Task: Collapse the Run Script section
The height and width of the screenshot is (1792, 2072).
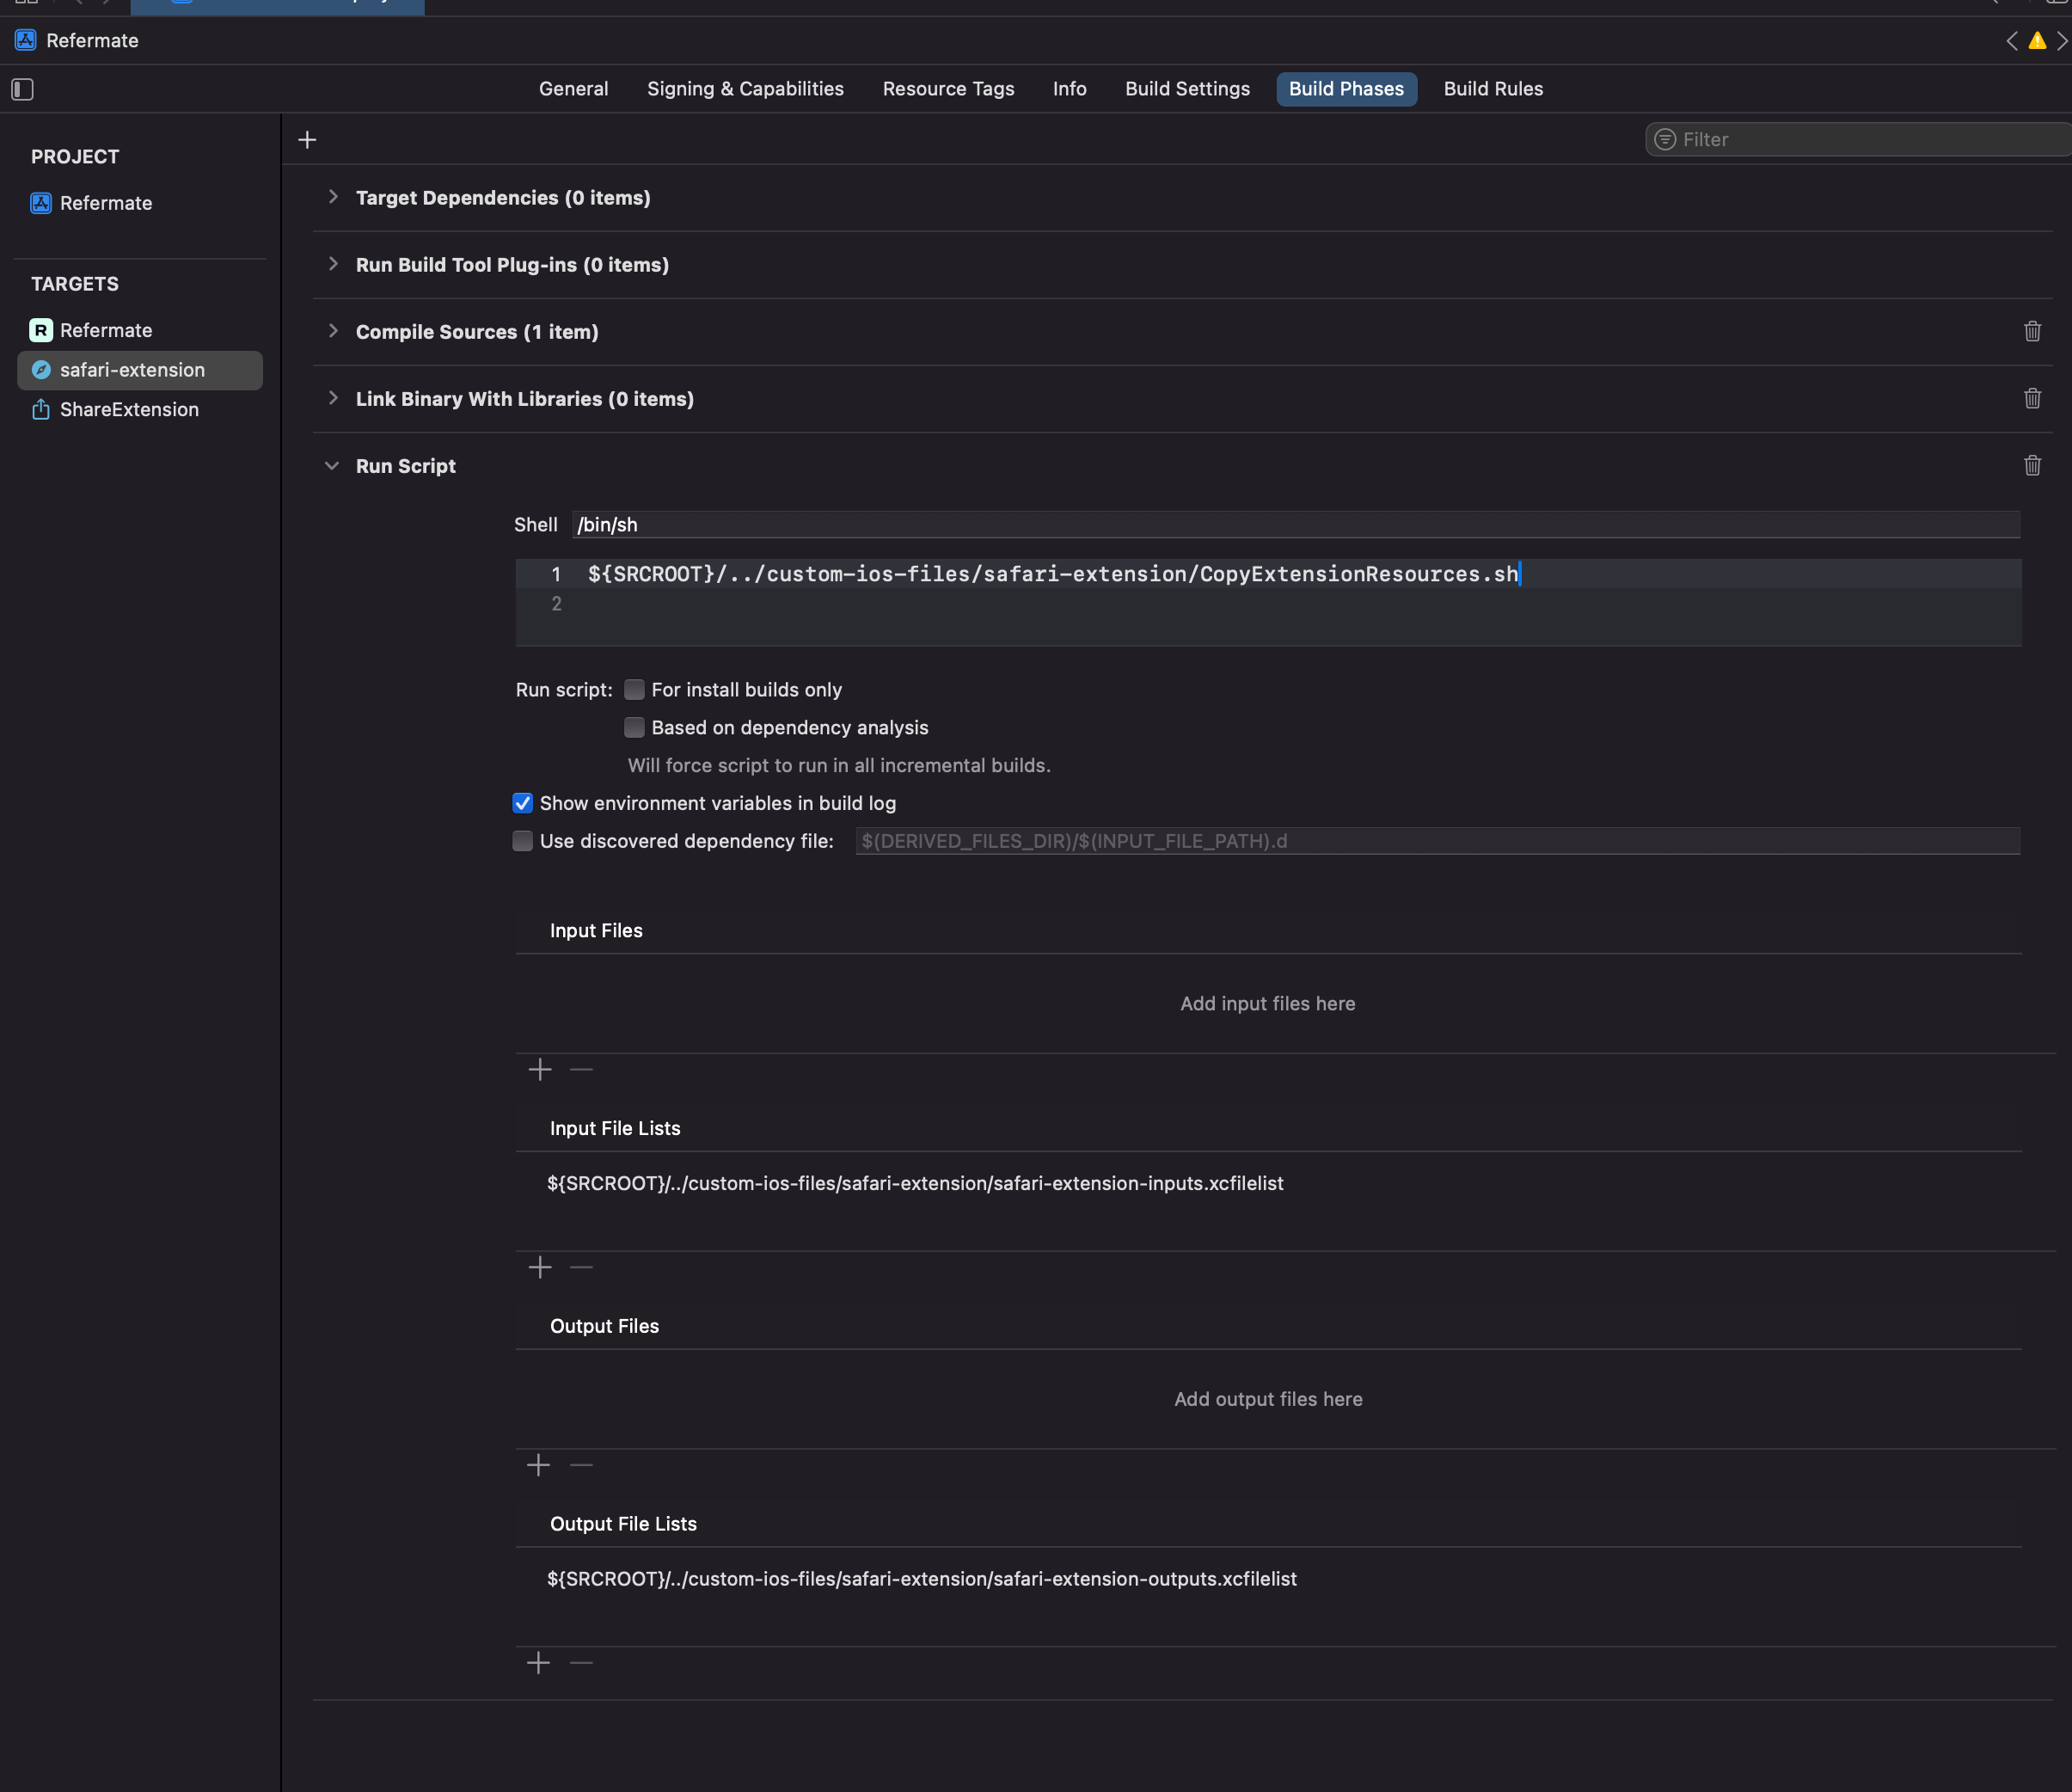Action: click(333, 466)
